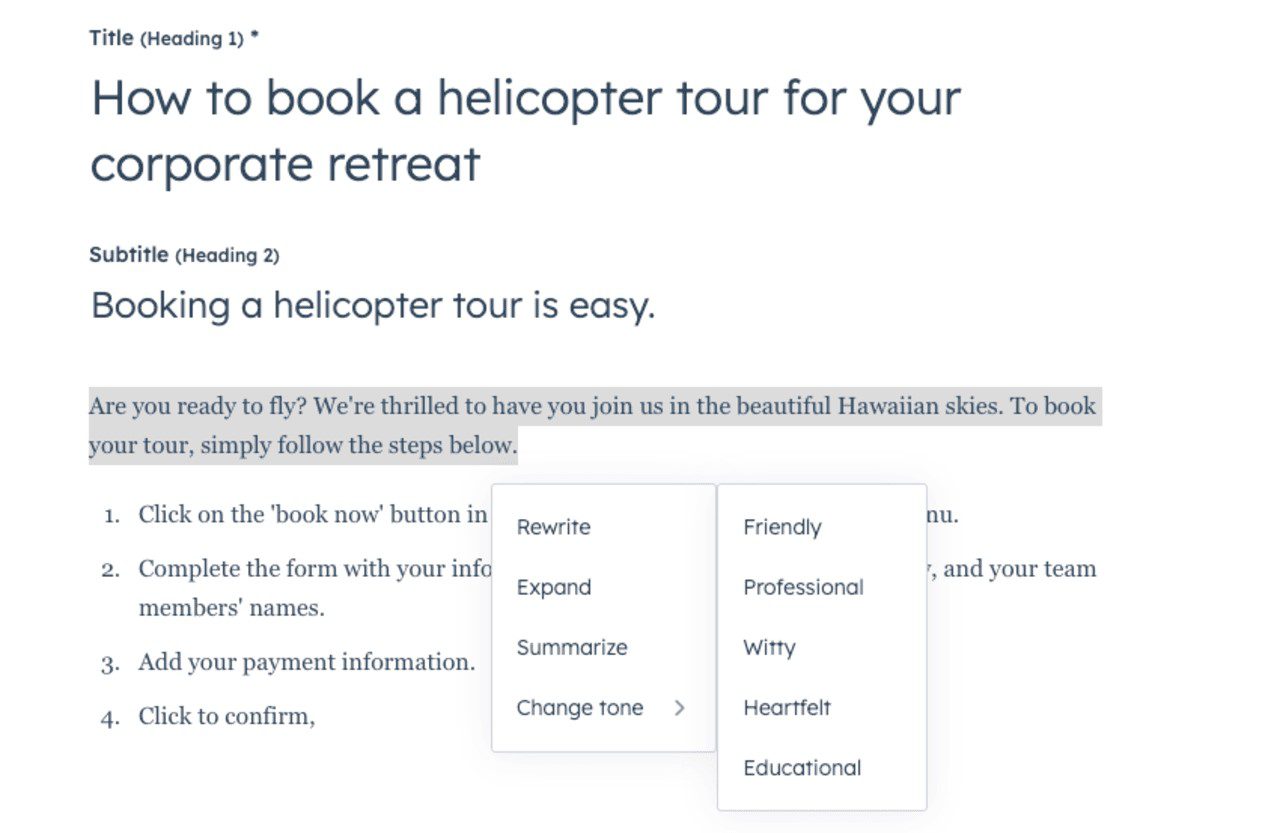Screen dimensions: 1280x833
Task: Click the subtitle about easy booking
Action: coord(371,305)
